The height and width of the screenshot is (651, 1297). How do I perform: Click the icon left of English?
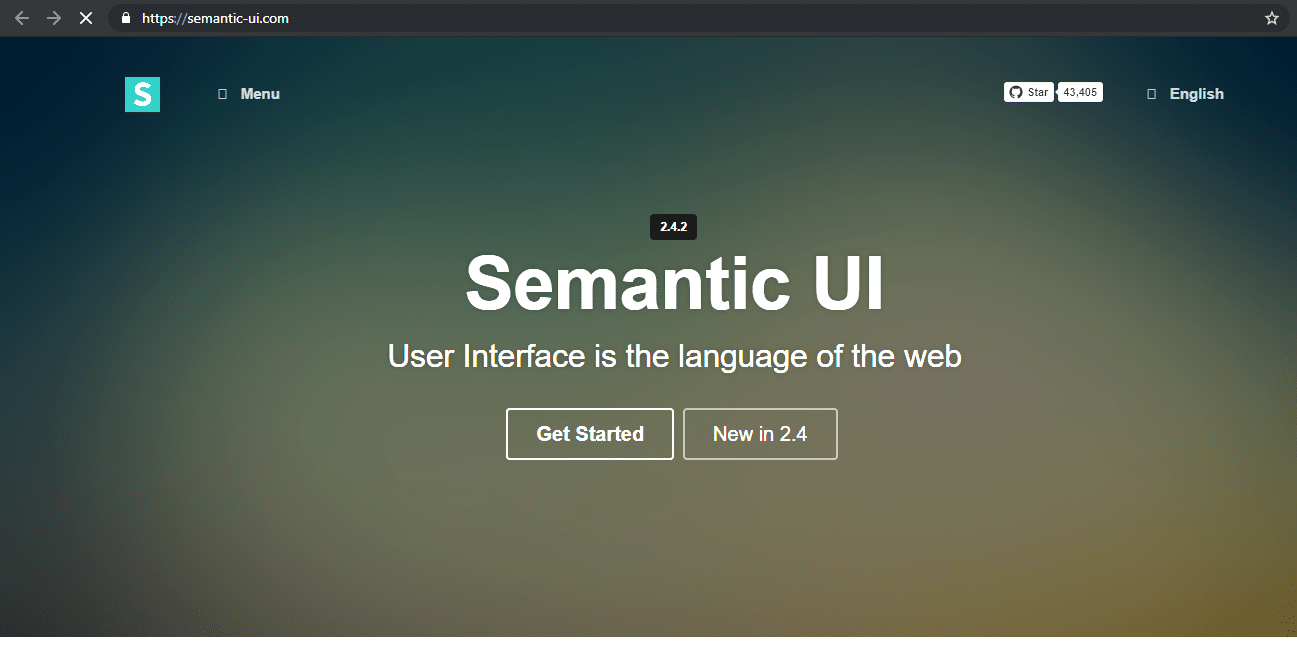click(x=1151, y=94)
